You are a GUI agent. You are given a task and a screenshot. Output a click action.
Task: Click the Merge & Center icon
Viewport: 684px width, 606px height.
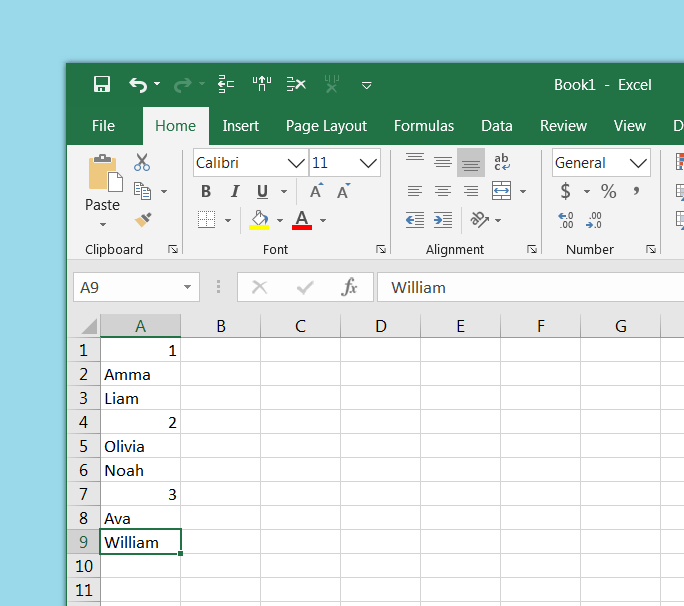501,191
